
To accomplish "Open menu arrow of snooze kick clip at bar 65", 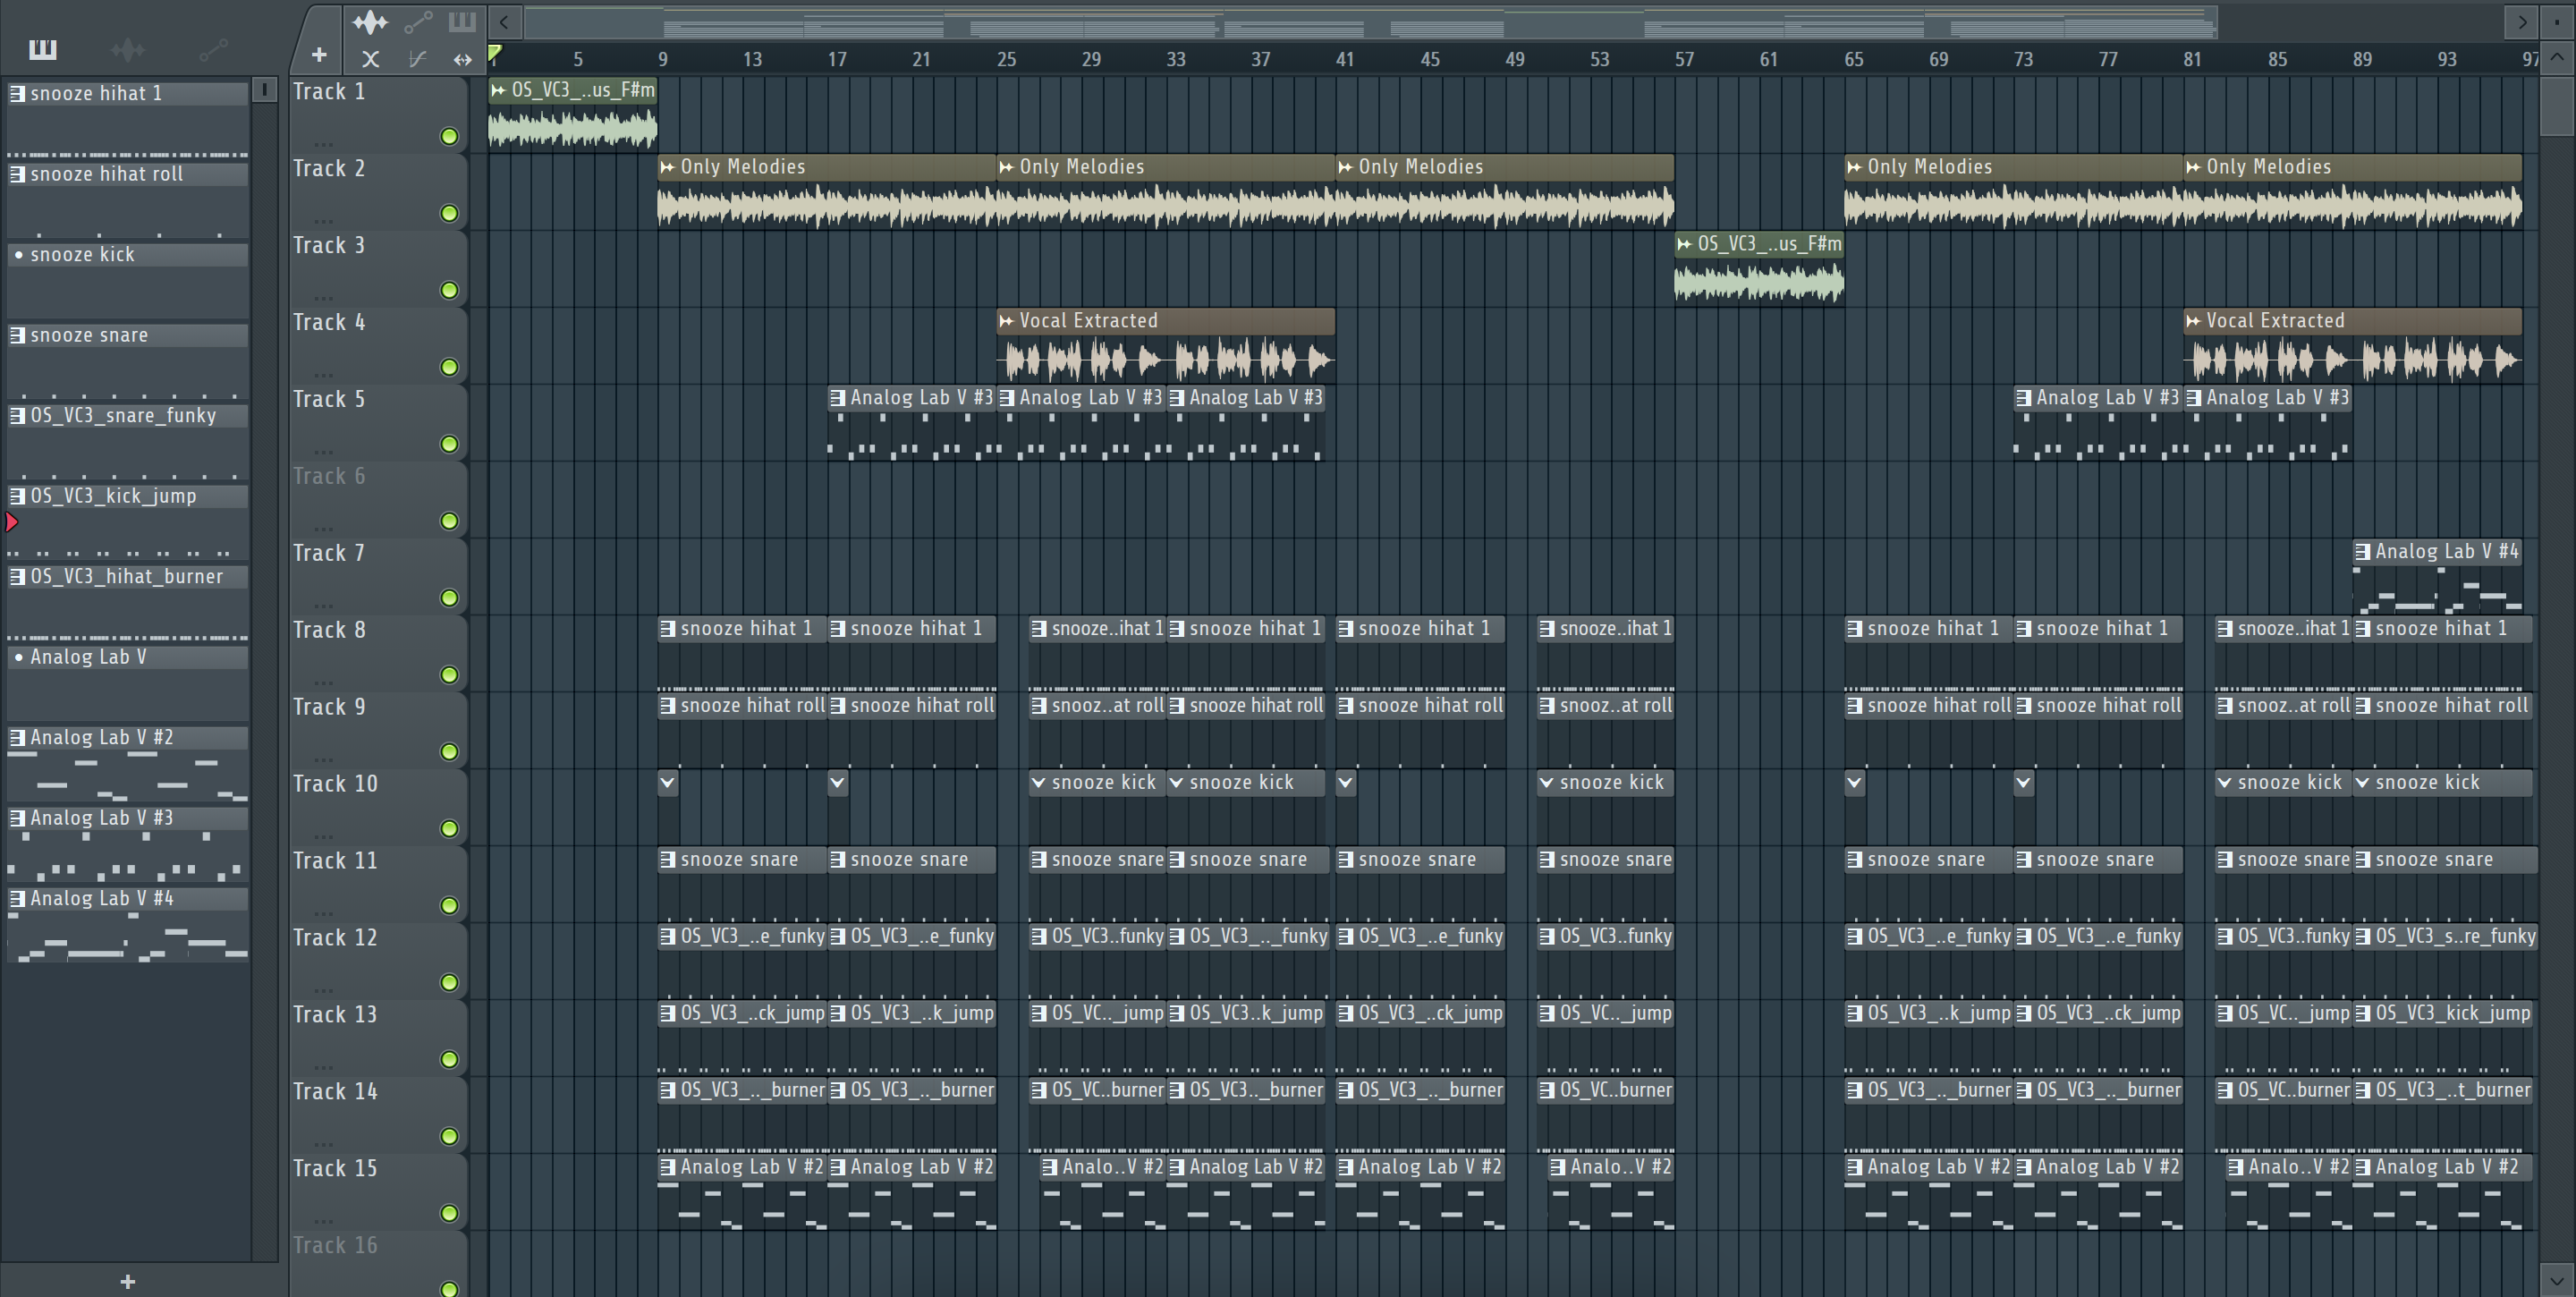I will tap(1854, 783).
